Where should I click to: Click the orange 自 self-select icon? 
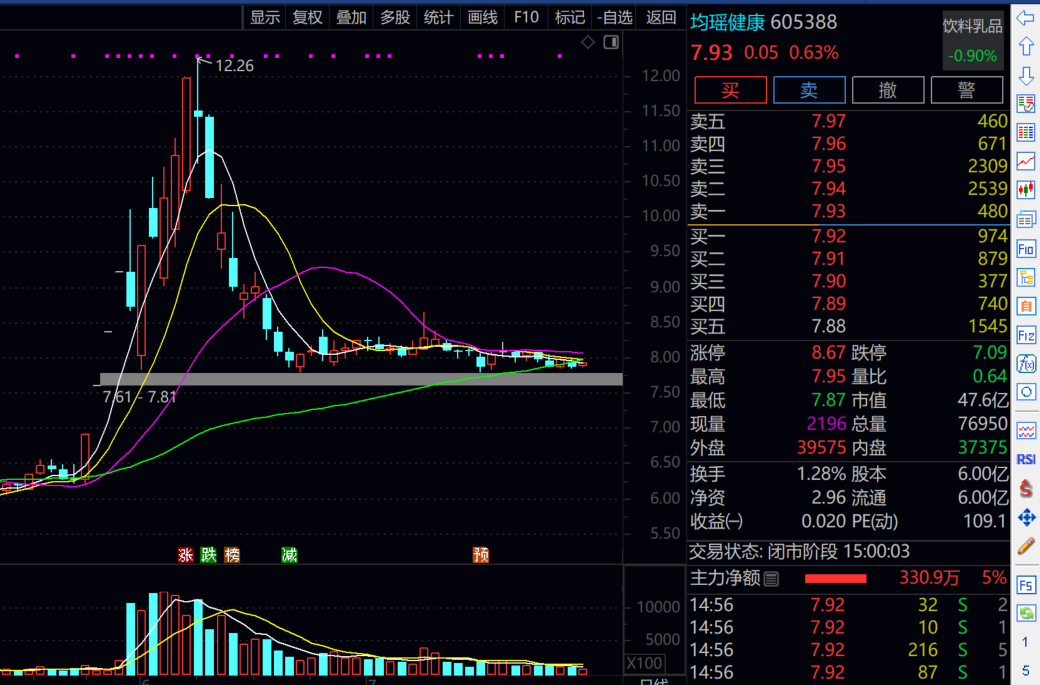(x=1025, y=306)
